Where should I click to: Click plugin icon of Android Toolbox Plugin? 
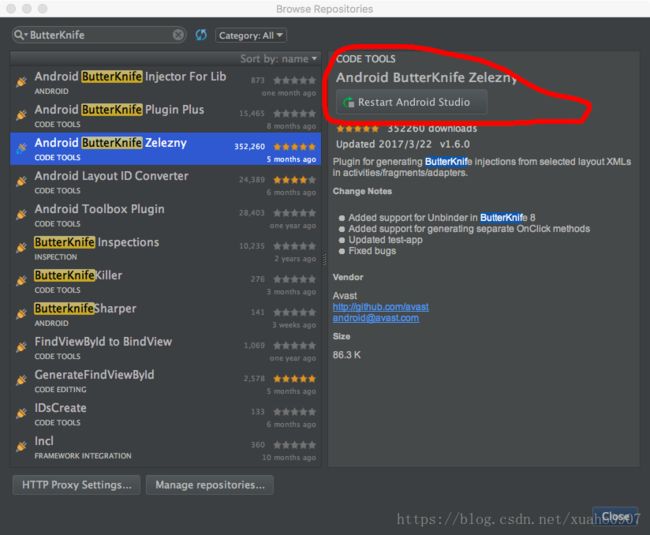click(x=22, y=214)
